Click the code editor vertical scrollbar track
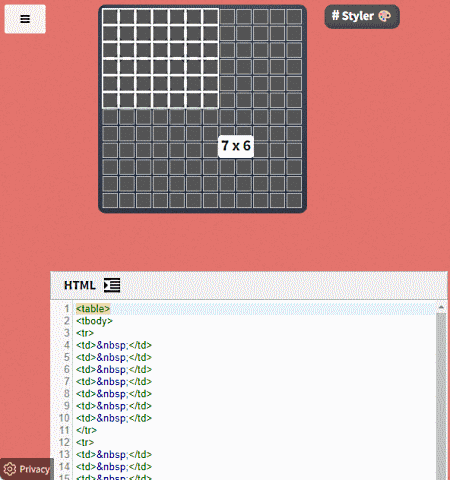The width and height of the screenshot is (450, 480). coord(441,397)
